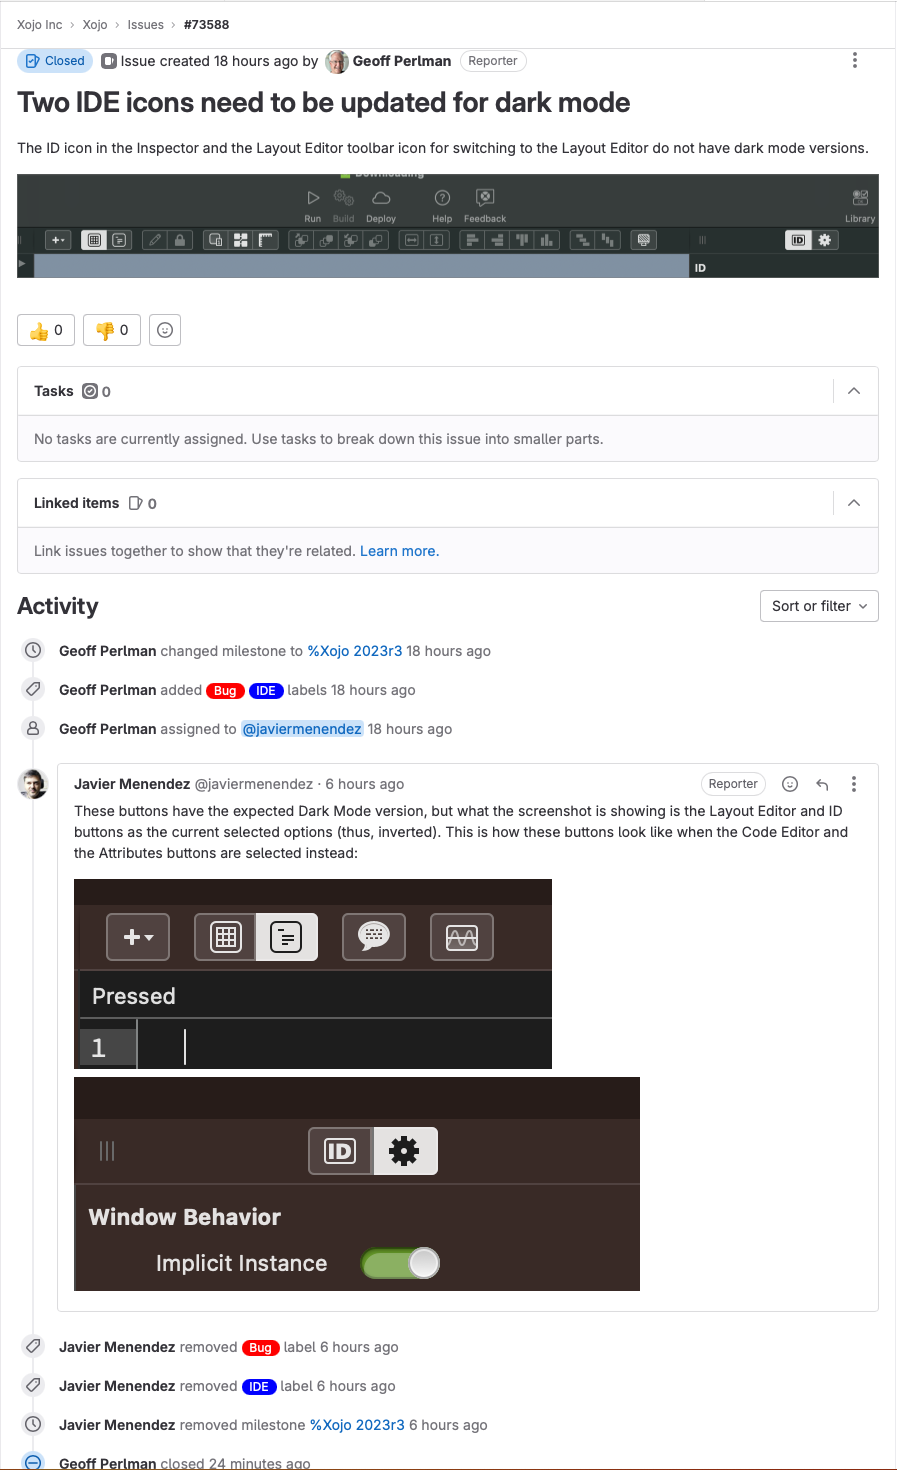Select the issue title about dark mode icons

pyautogui.click(x=324, y=103)
